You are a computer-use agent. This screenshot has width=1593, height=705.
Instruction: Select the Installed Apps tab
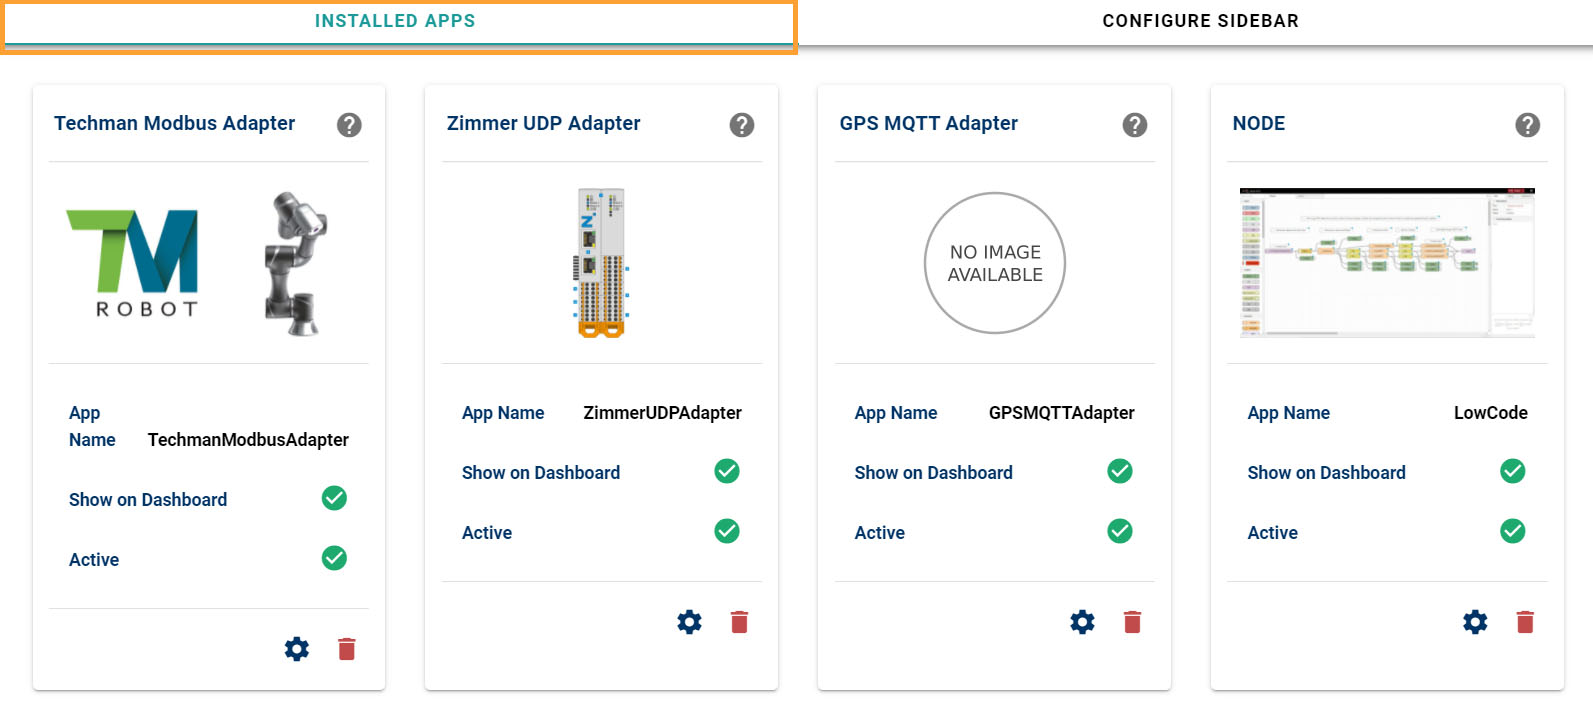point(395,21)
